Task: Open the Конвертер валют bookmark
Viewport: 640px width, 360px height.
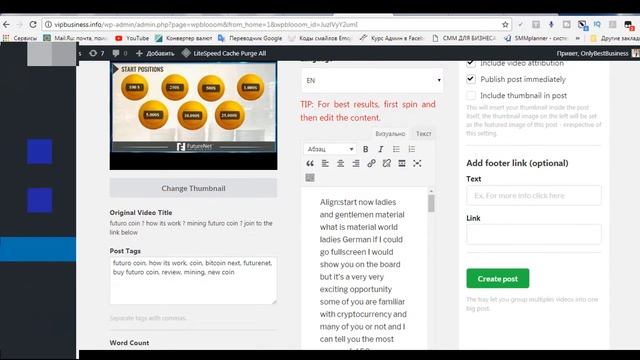Action: 184,38
